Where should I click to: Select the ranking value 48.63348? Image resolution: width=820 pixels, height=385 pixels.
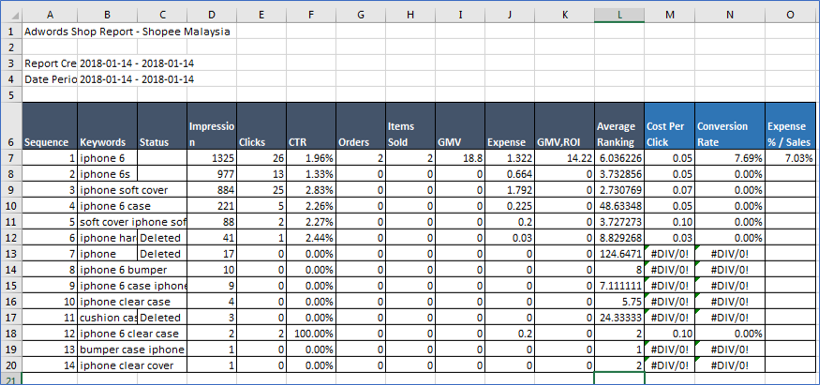pyautogui.click(x=619, y=206)
